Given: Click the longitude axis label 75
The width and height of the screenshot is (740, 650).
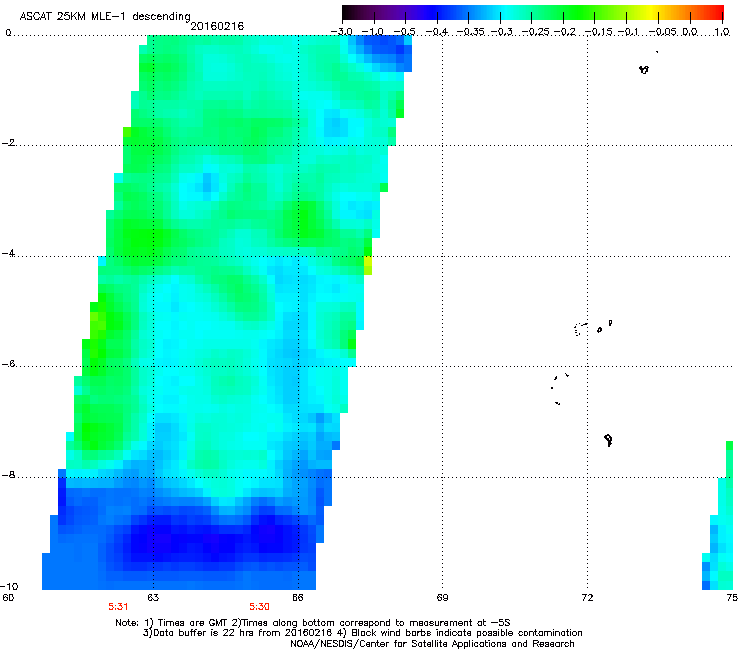Looking at the screenshot, I should pos(732,598).
